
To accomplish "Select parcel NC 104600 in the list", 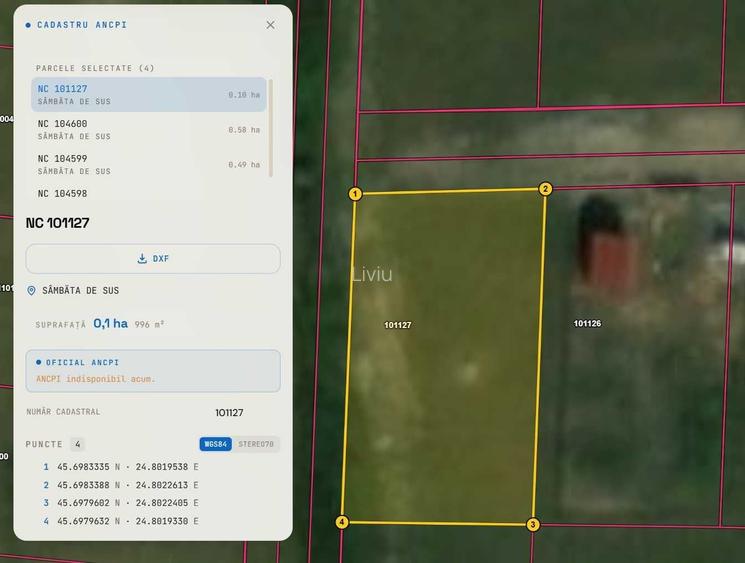I will click(149, 130).
